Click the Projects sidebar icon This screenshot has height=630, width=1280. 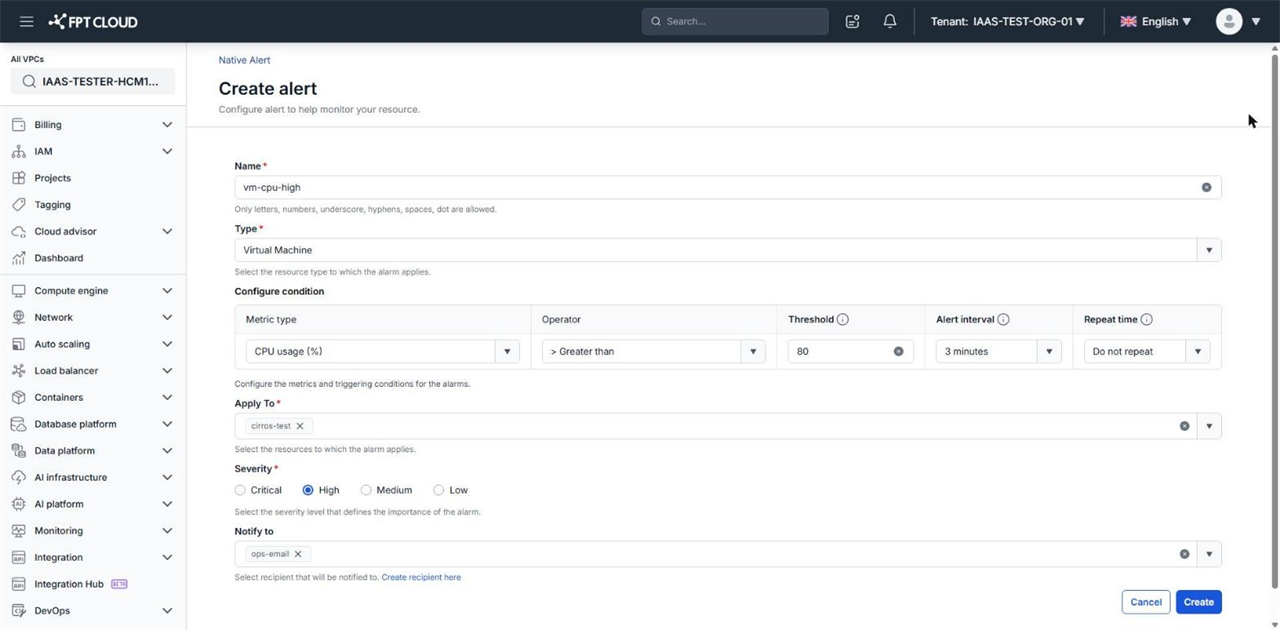pos(18,178)
